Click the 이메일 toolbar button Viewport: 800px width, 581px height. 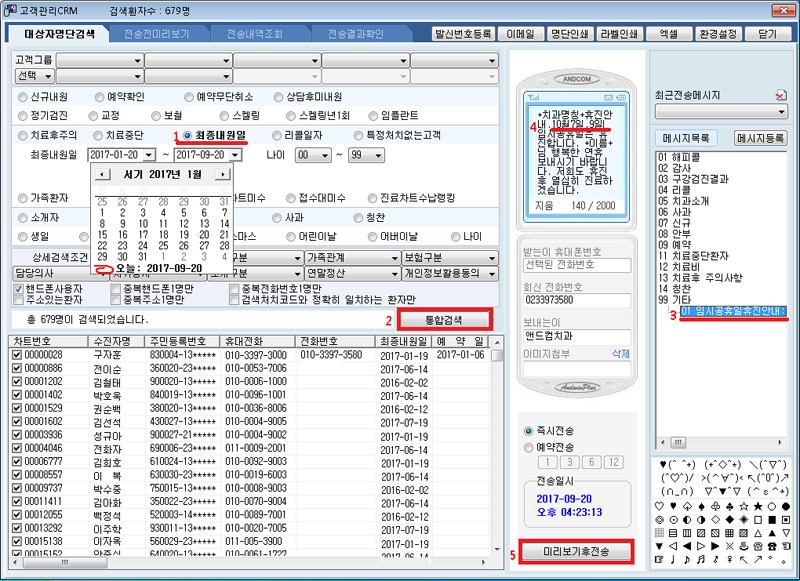pos(521,33)
